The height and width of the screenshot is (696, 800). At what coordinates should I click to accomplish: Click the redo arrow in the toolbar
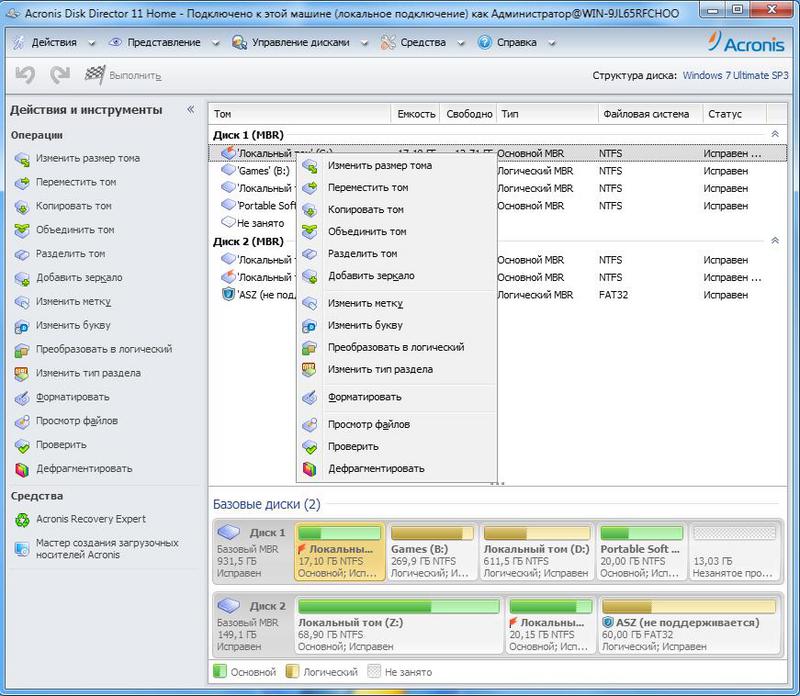point(60,75)
